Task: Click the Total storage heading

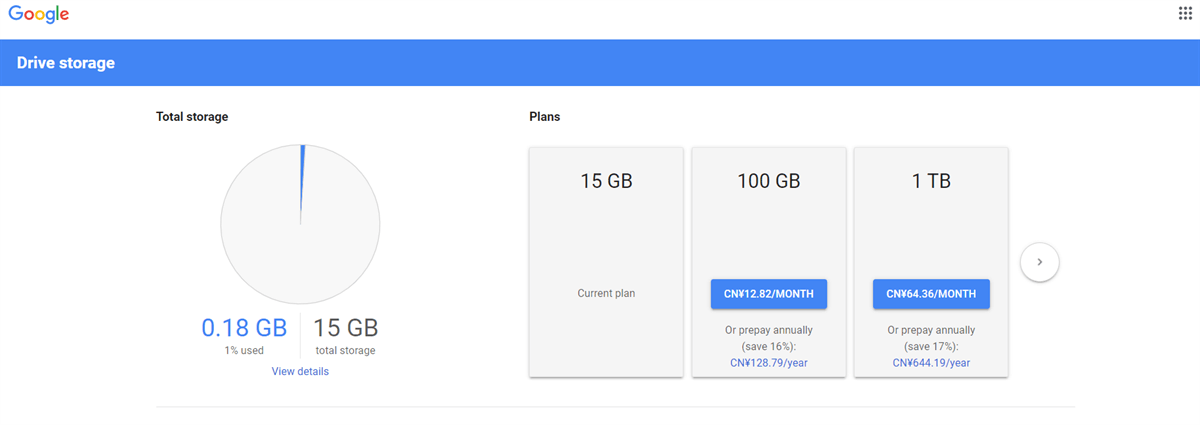Action: 192,117
